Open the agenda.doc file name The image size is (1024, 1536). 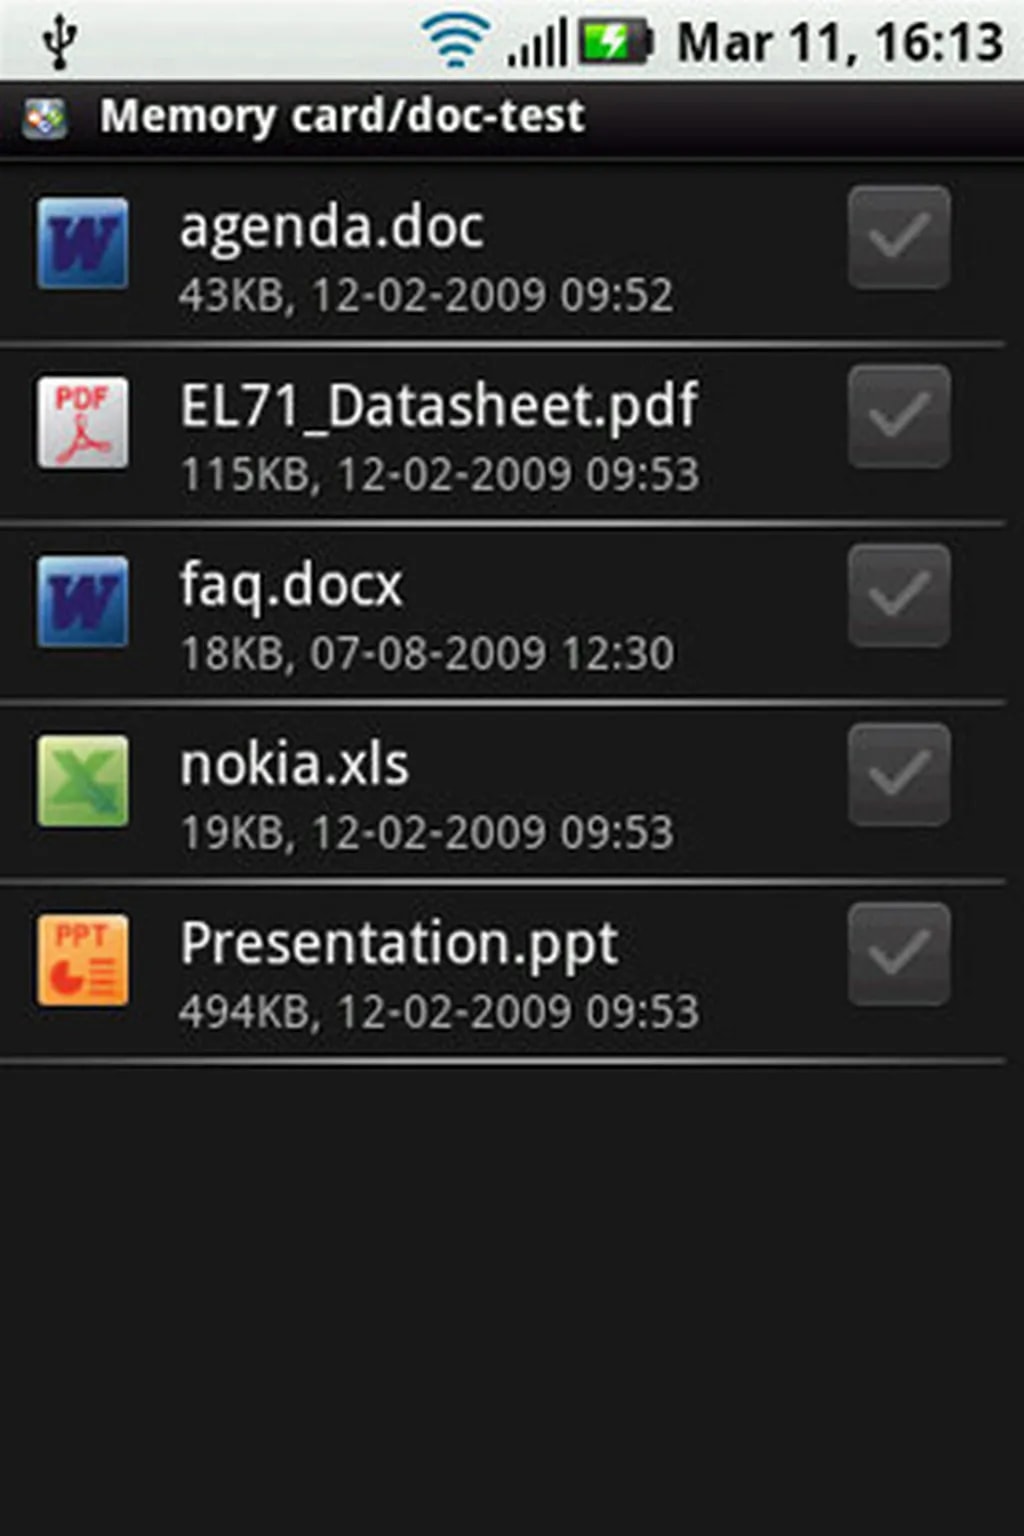coord(332,228)
